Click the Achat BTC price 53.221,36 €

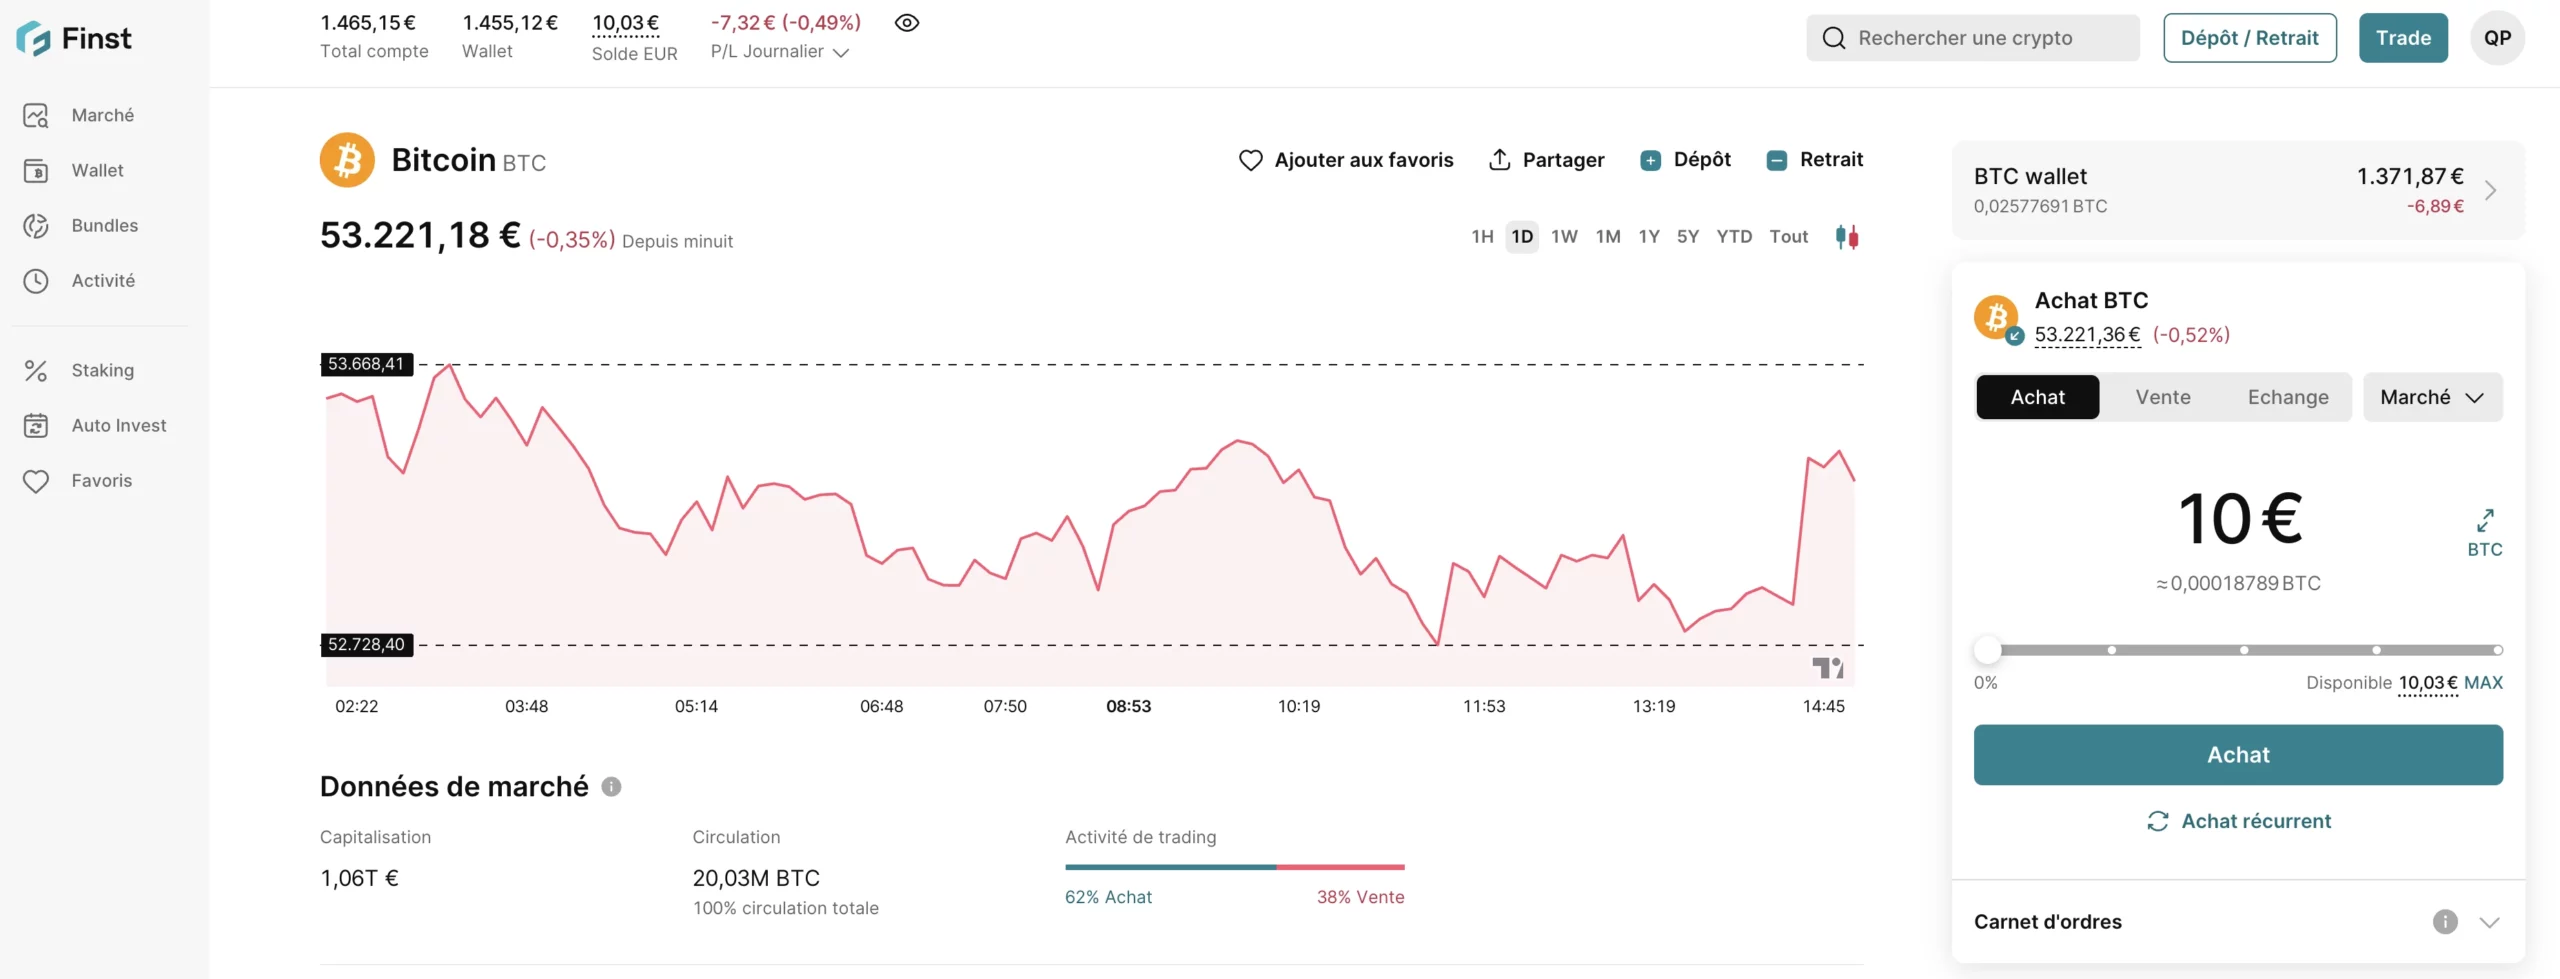pos(2088,335)
